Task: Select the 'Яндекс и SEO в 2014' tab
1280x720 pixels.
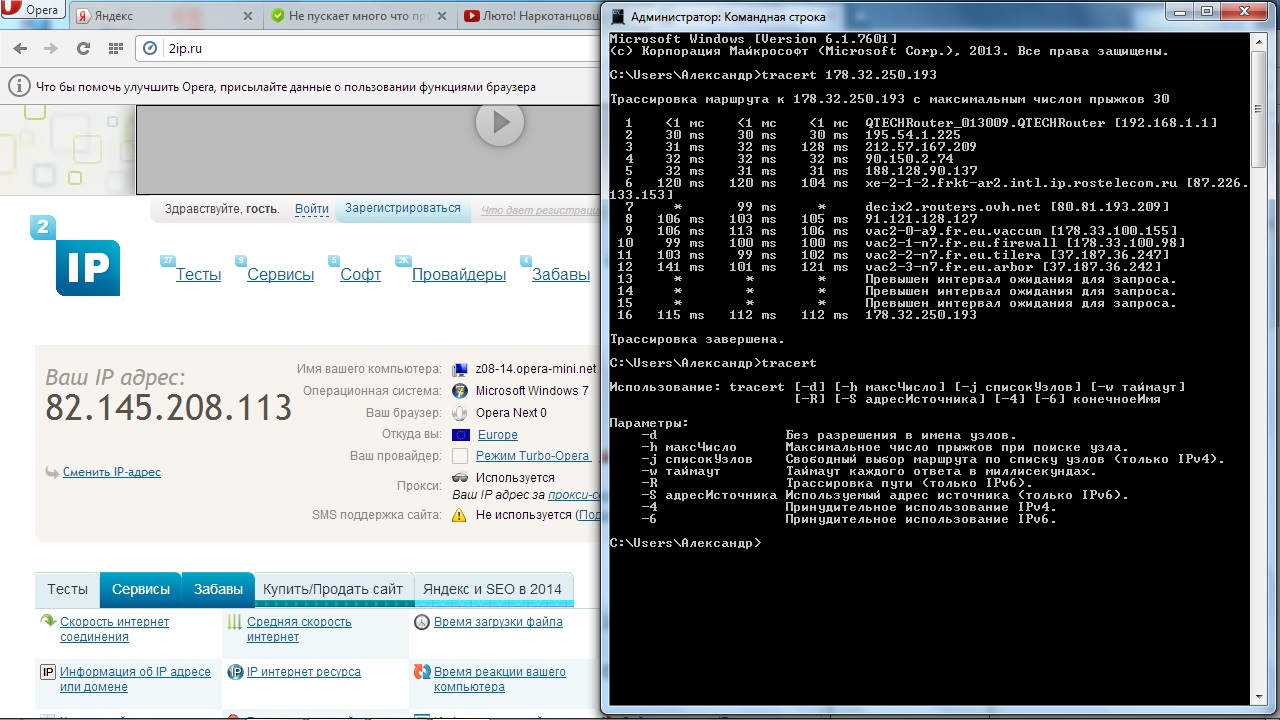Action: pyautogui.click(x=493, y=589)
